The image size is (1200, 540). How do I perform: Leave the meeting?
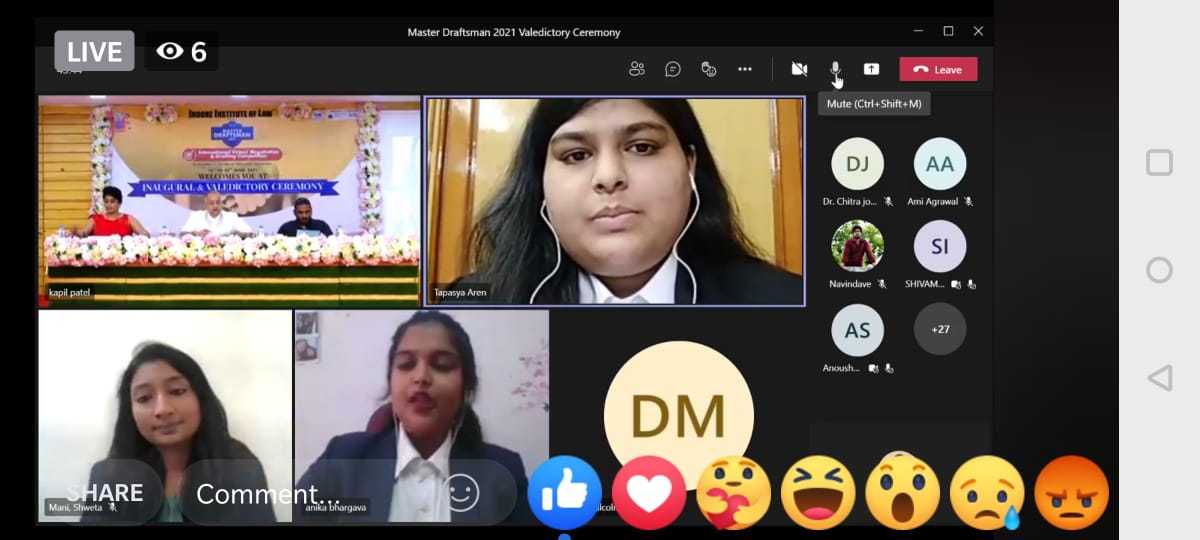pos(938,69)
